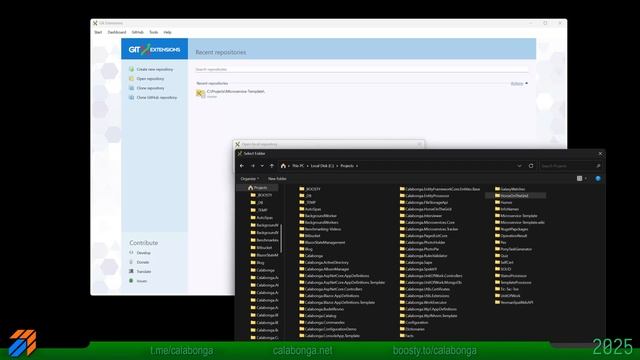Click the Git Extensions logo banner
Viewport: 640px width, 360px height.
pos(154,49)
